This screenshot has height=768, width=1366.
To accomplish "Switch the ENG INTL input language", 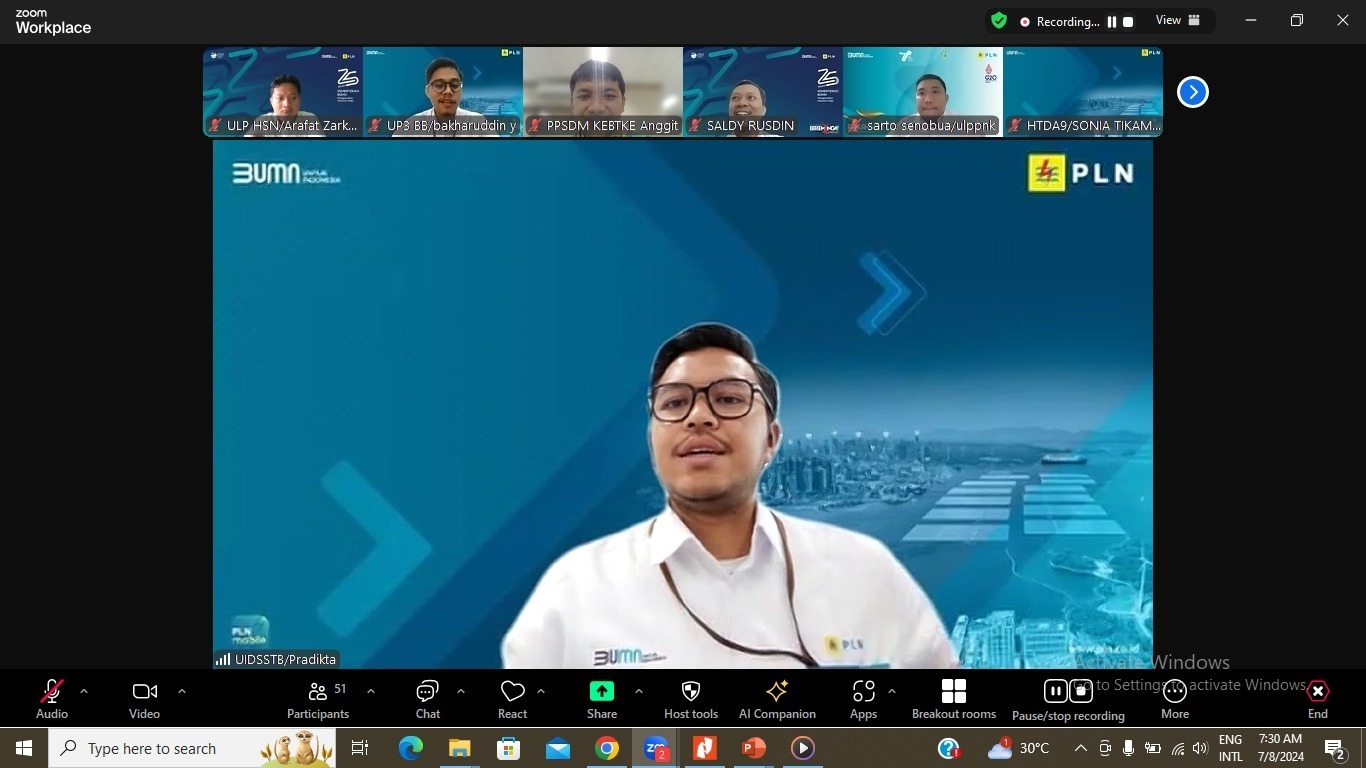I will 1231,748.
